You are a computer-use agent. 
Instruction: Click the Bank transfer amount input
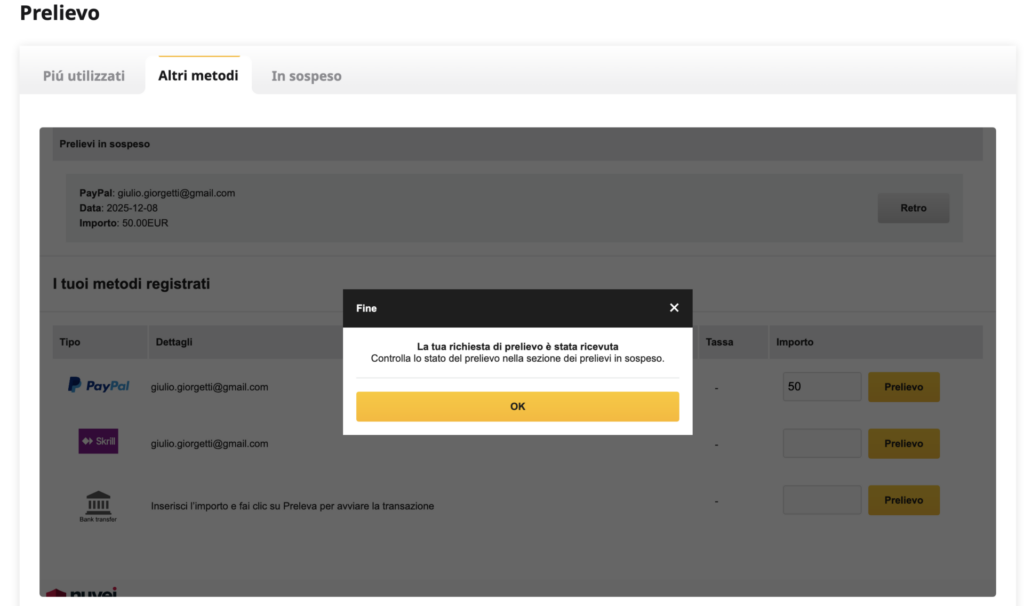821,499
